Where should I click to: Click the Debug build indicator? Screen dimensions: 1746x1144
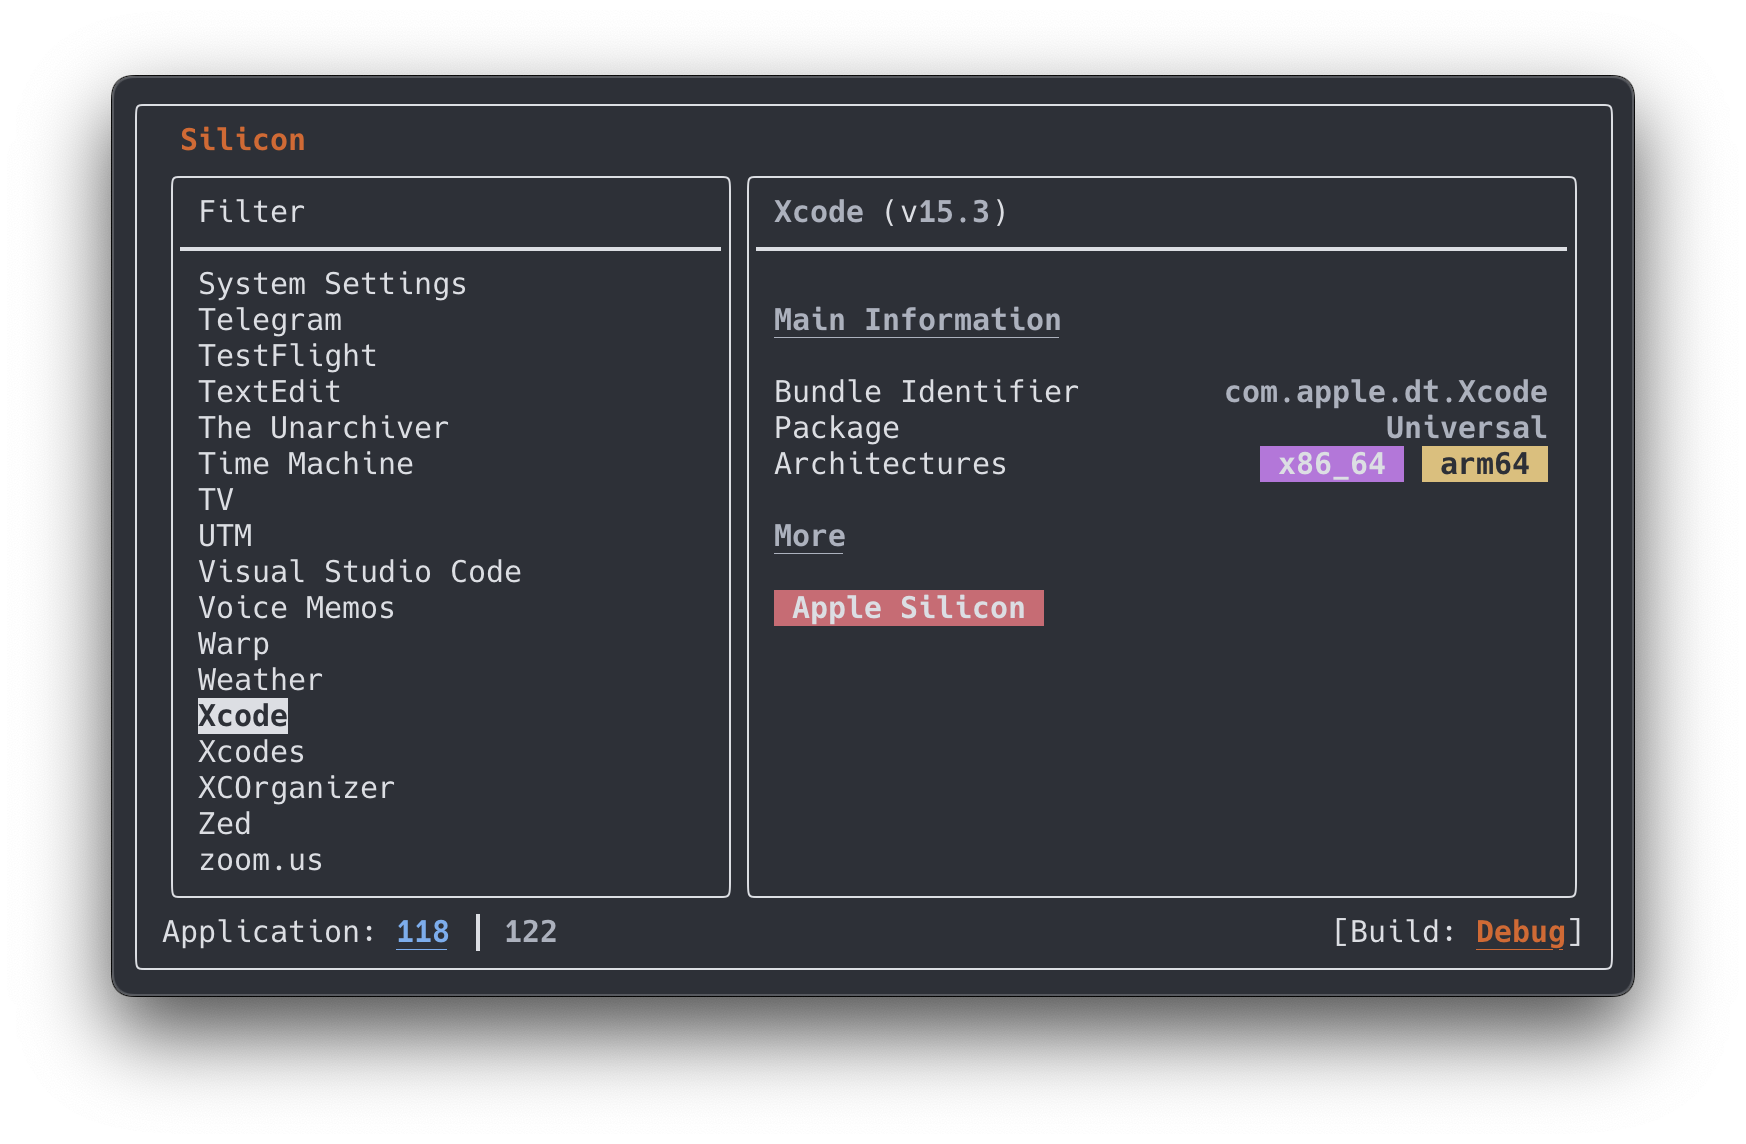(x=1521, y=932)
